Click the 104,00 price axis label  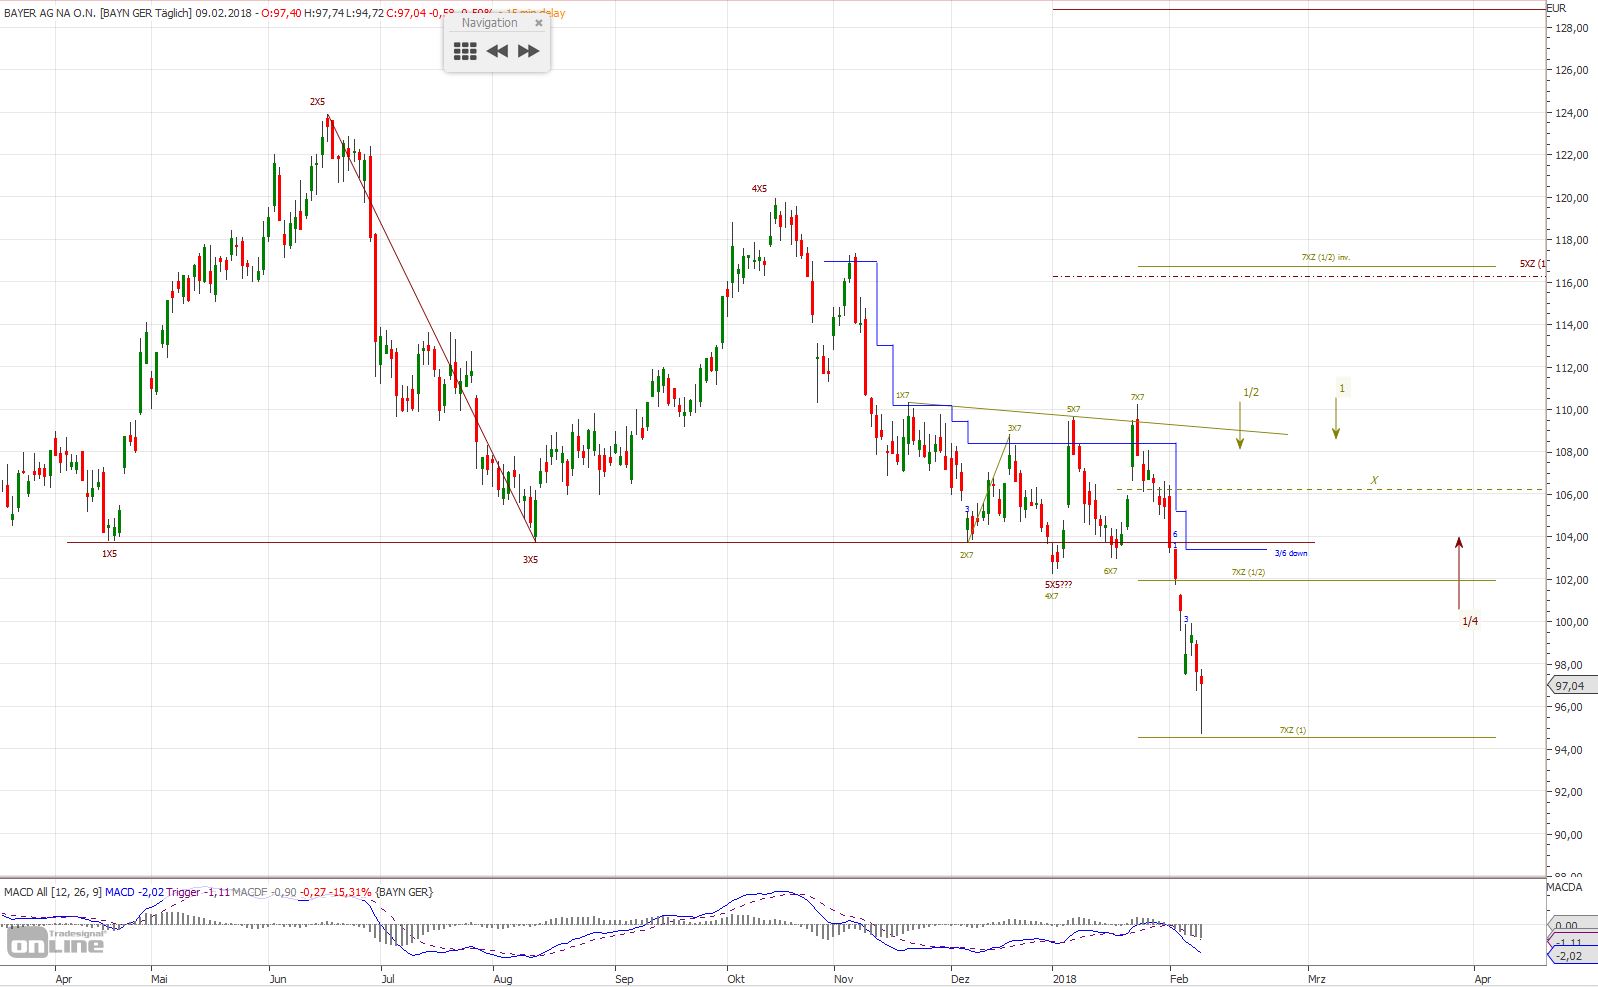pos(1572,537)
